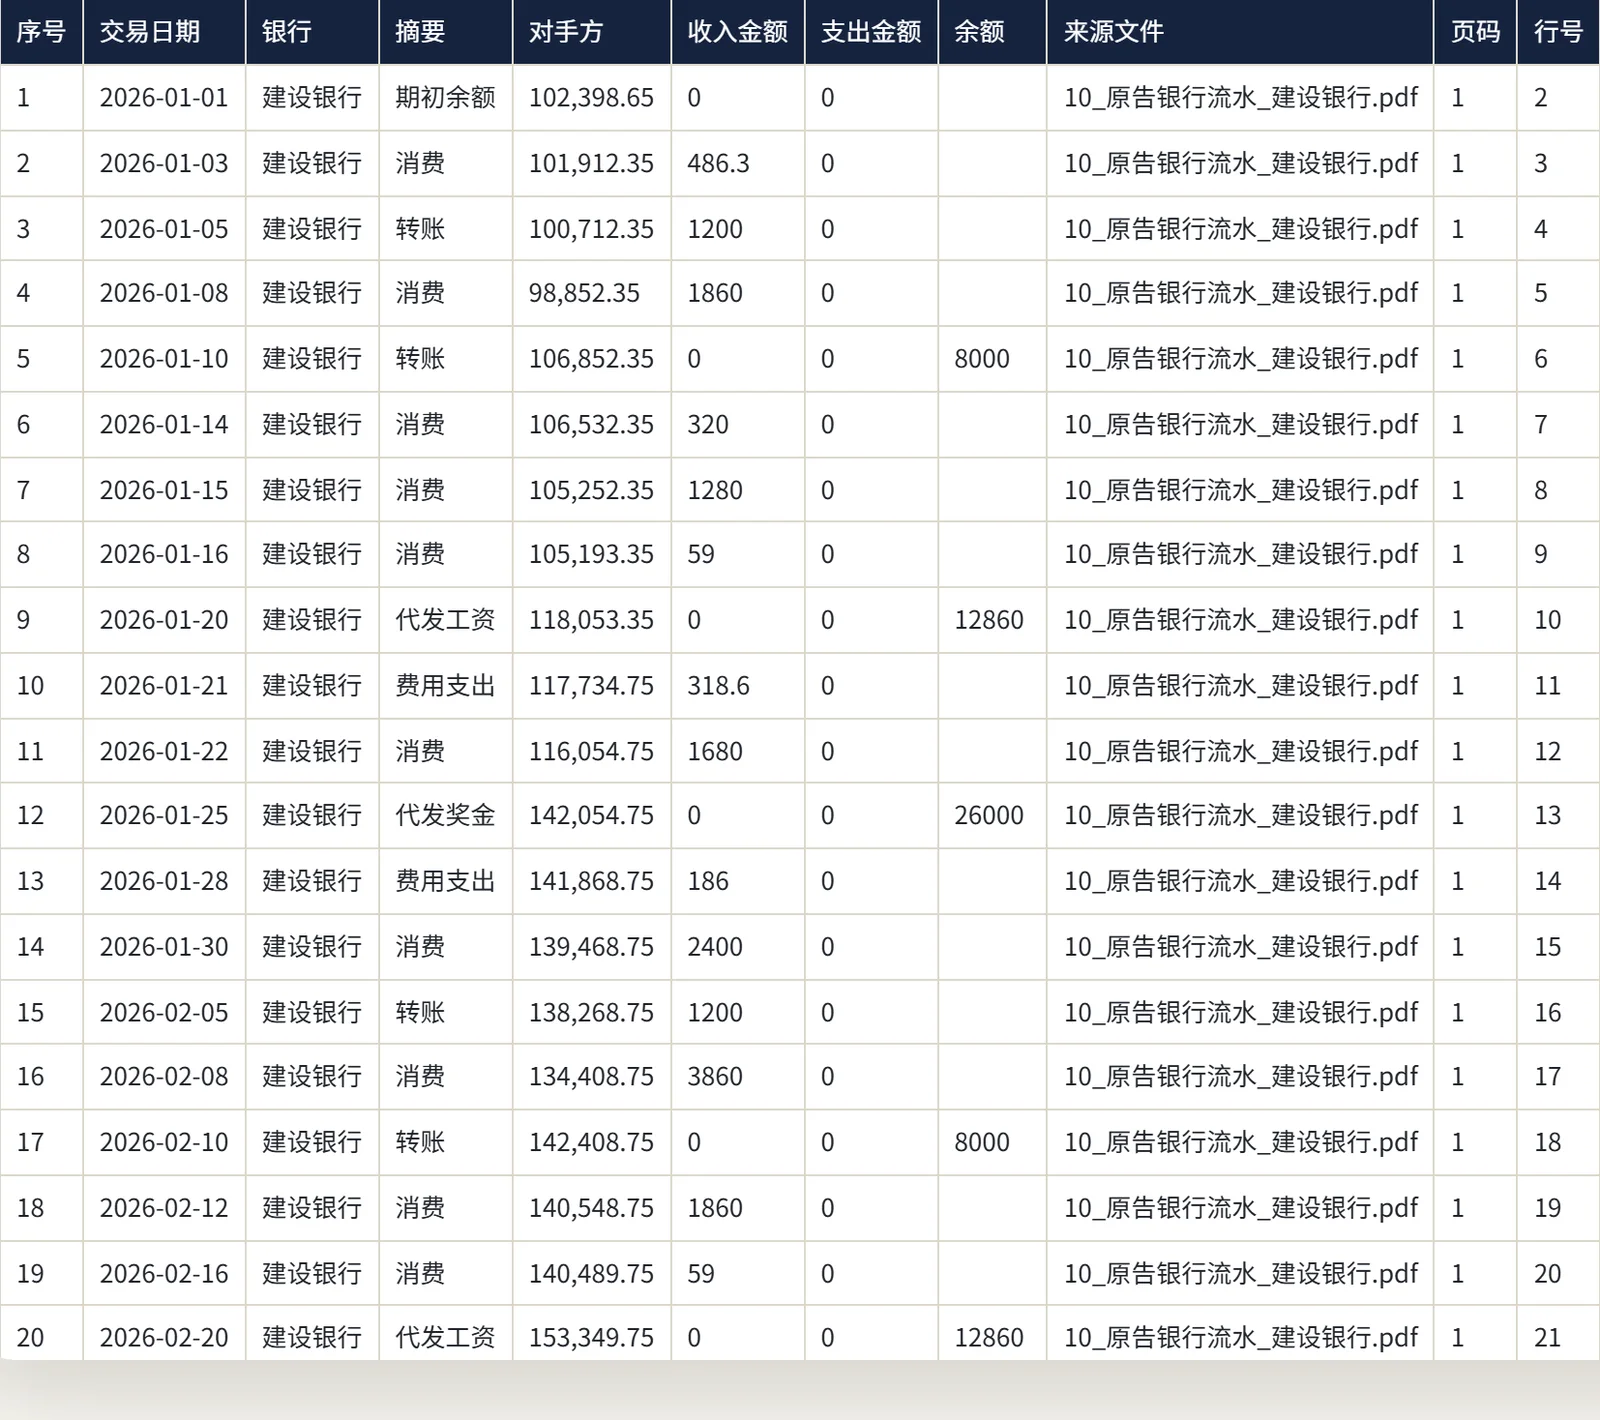Image resolution: width=1600 pixels, height=1420 pixels.
Task: Click the value 105,252.35
Action: click(x=591, y=490)
